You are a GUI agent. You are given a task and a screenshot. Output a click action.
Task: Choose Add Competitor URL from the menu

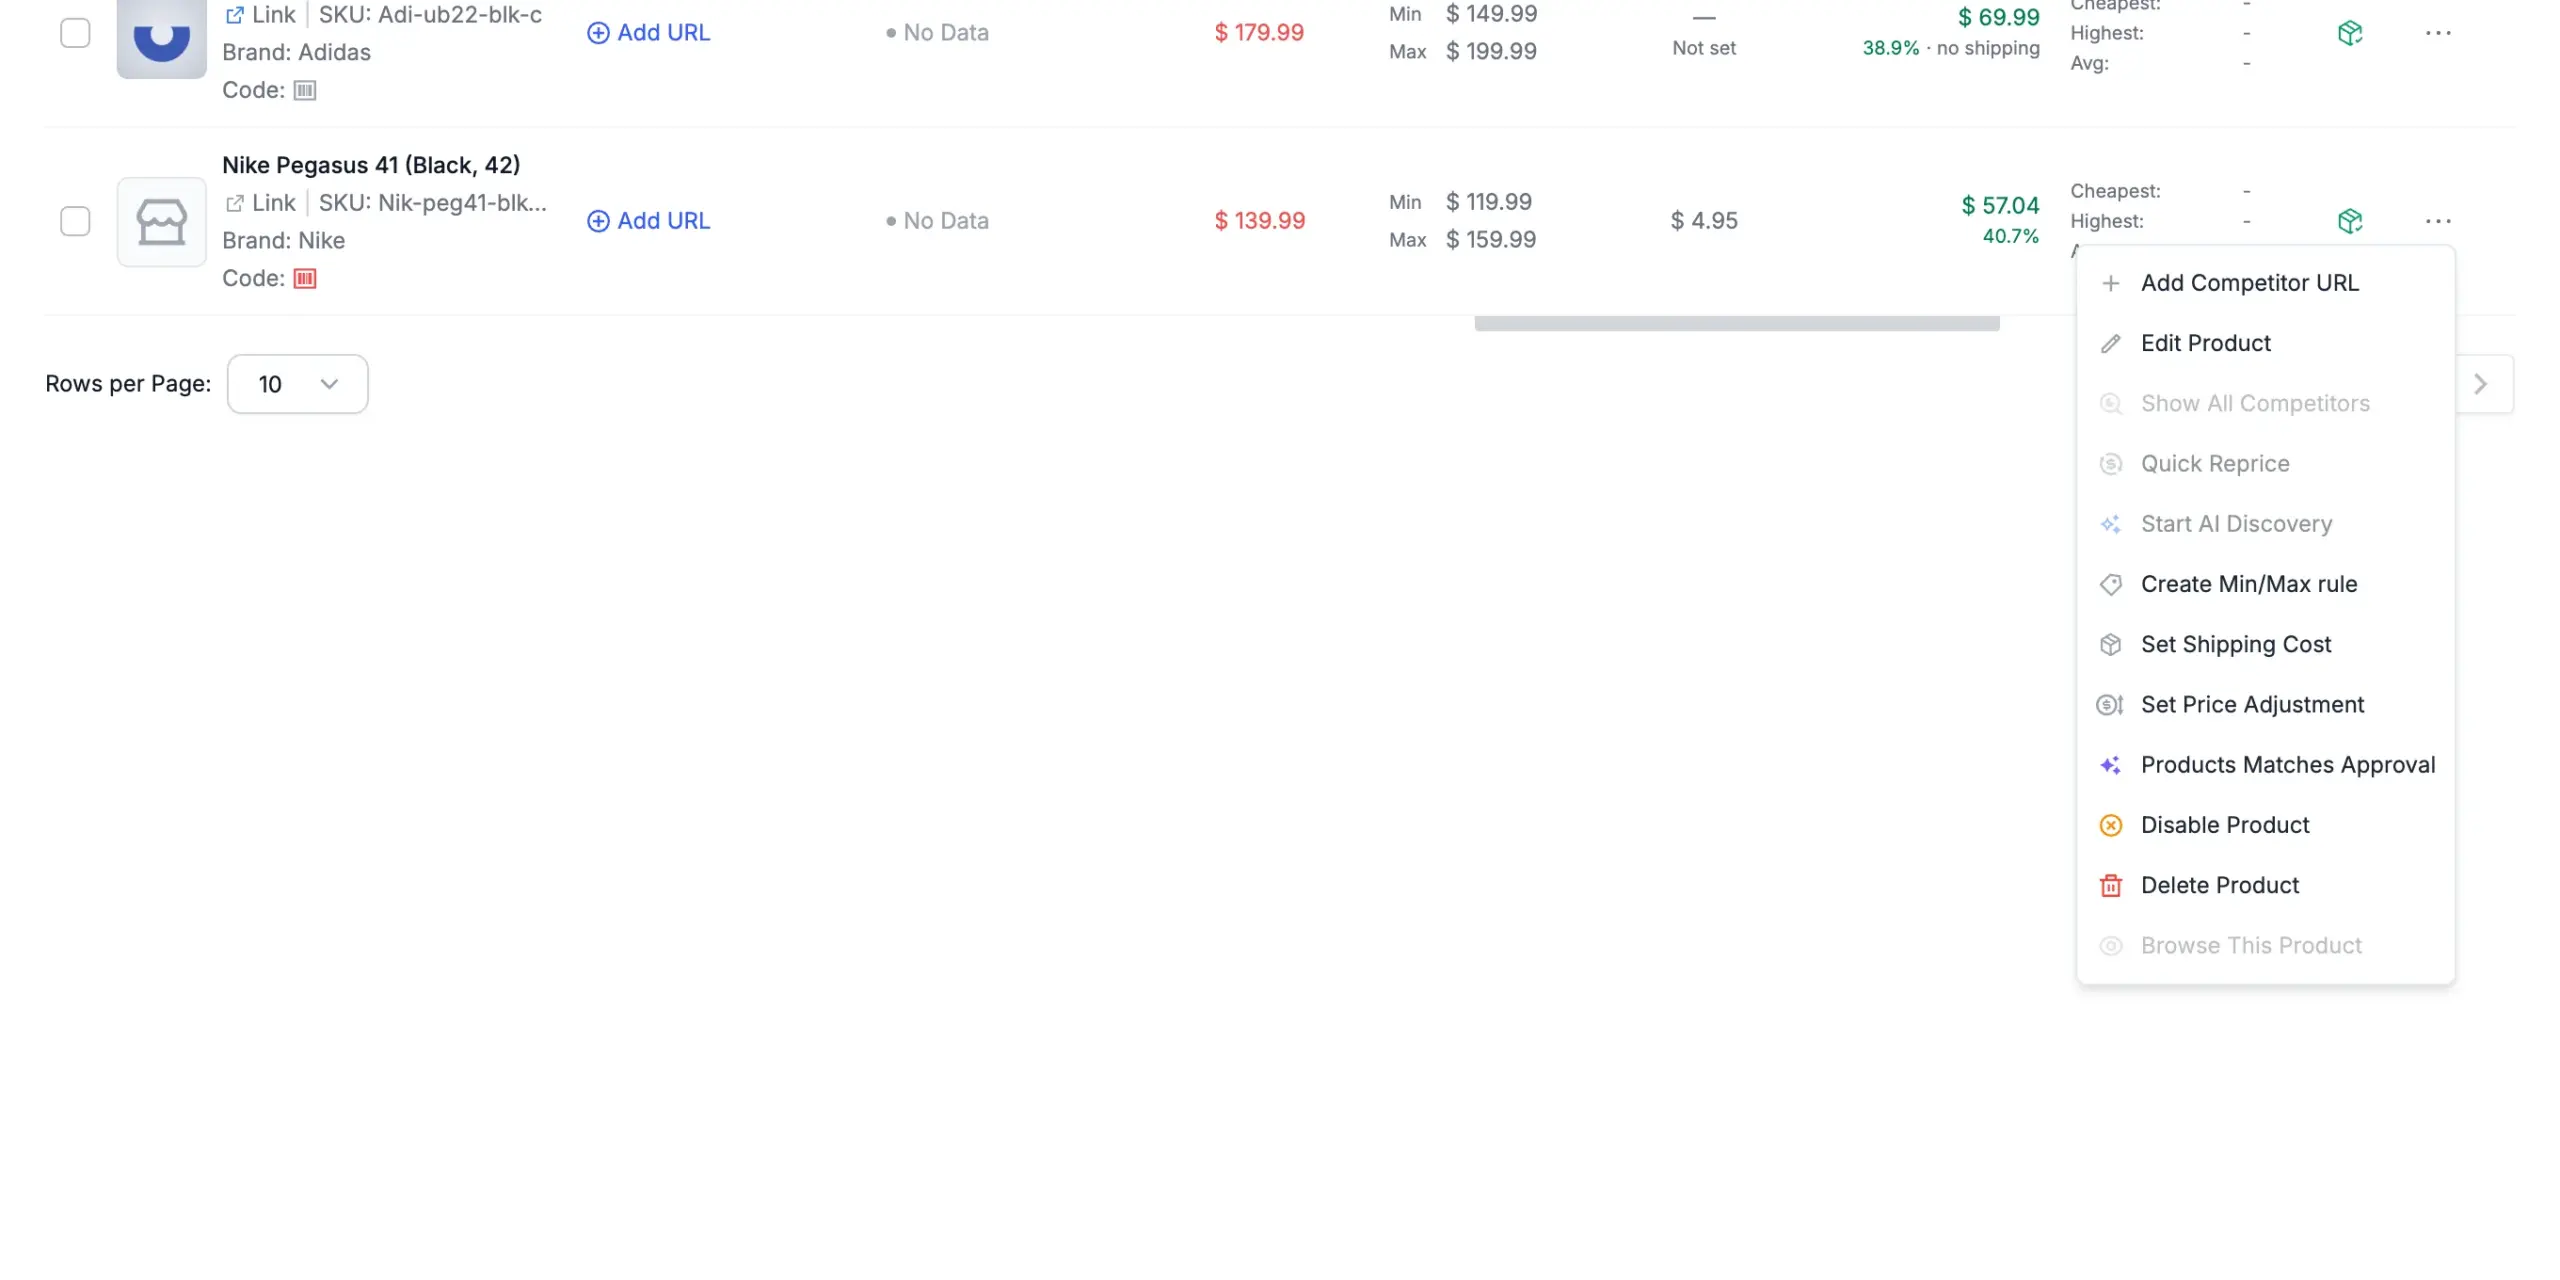click(2265, 283)
